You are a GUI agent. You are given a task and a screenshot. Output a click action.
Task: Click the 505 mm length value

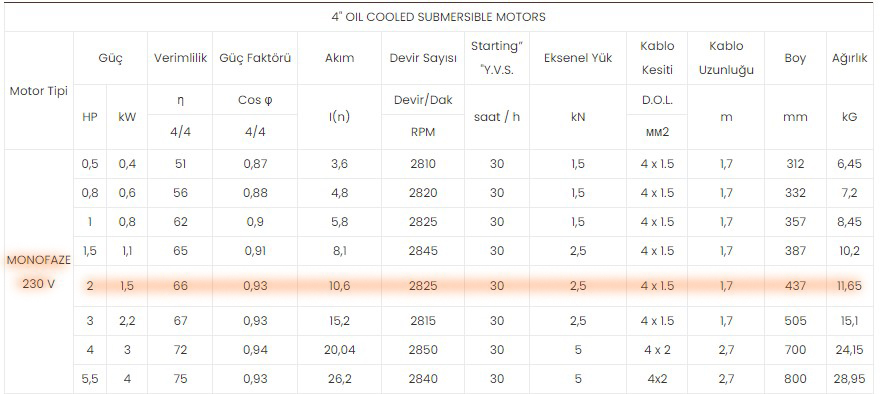(795, 321)
